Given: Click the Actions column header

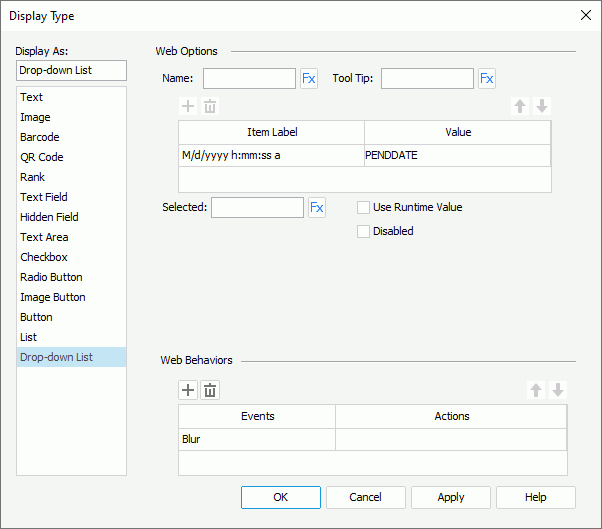Looking at the screenshot, I should click(x=452, y=417).
